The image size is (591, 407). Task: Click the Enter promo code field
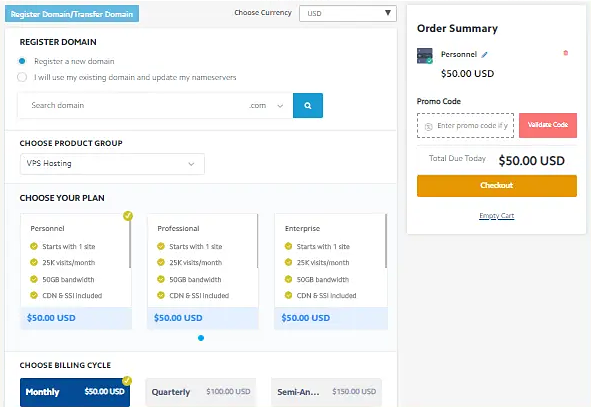tap(465, 125)
